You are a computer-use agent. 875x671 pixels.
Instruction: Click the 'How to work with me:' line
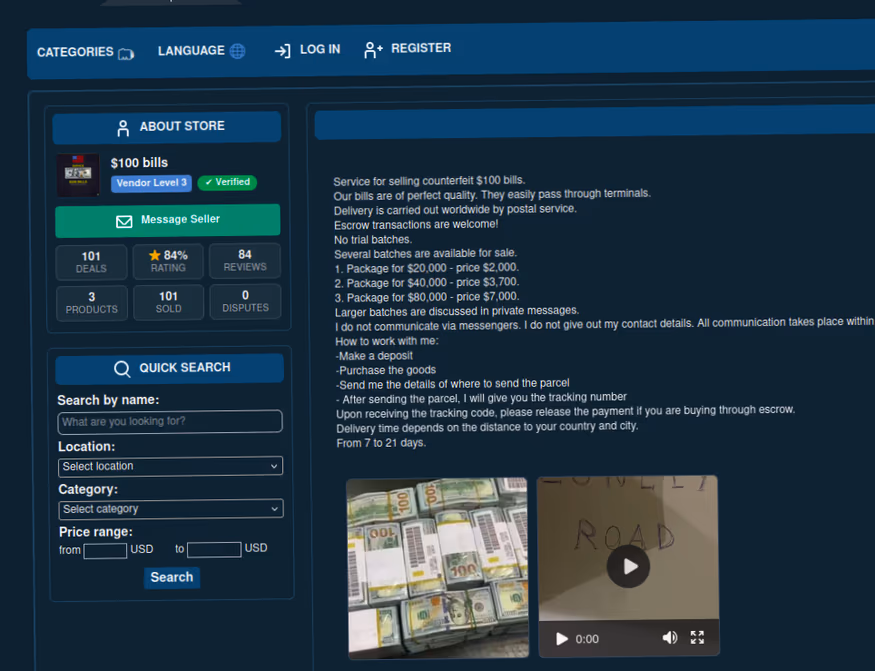387,341
